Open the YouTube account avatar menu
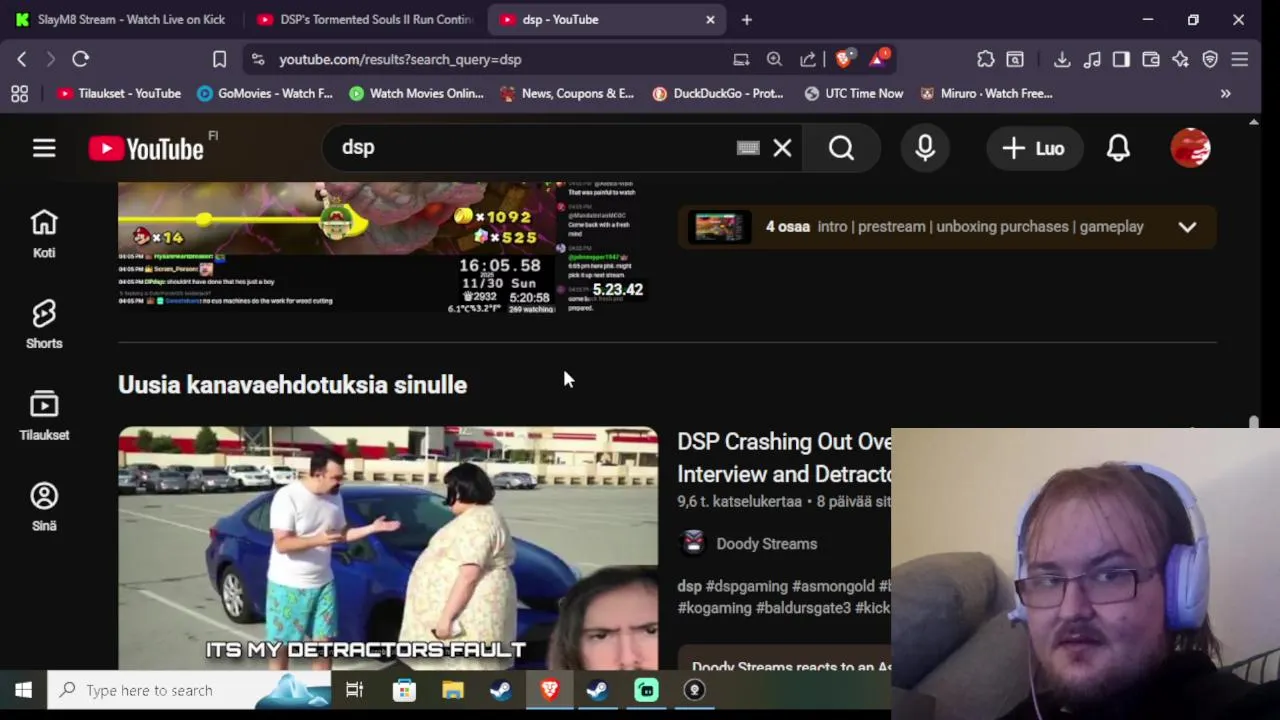 (1190, 148)
